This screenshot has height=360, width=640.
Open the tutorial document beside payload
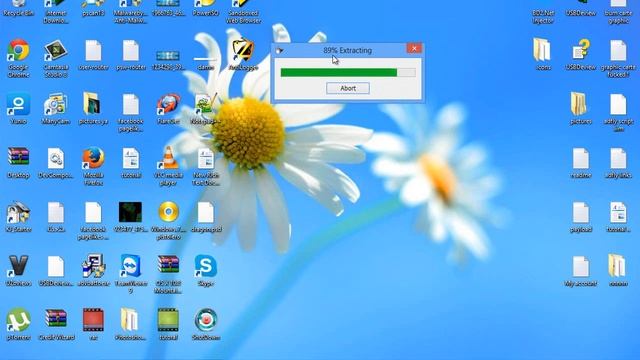[618, 217]
